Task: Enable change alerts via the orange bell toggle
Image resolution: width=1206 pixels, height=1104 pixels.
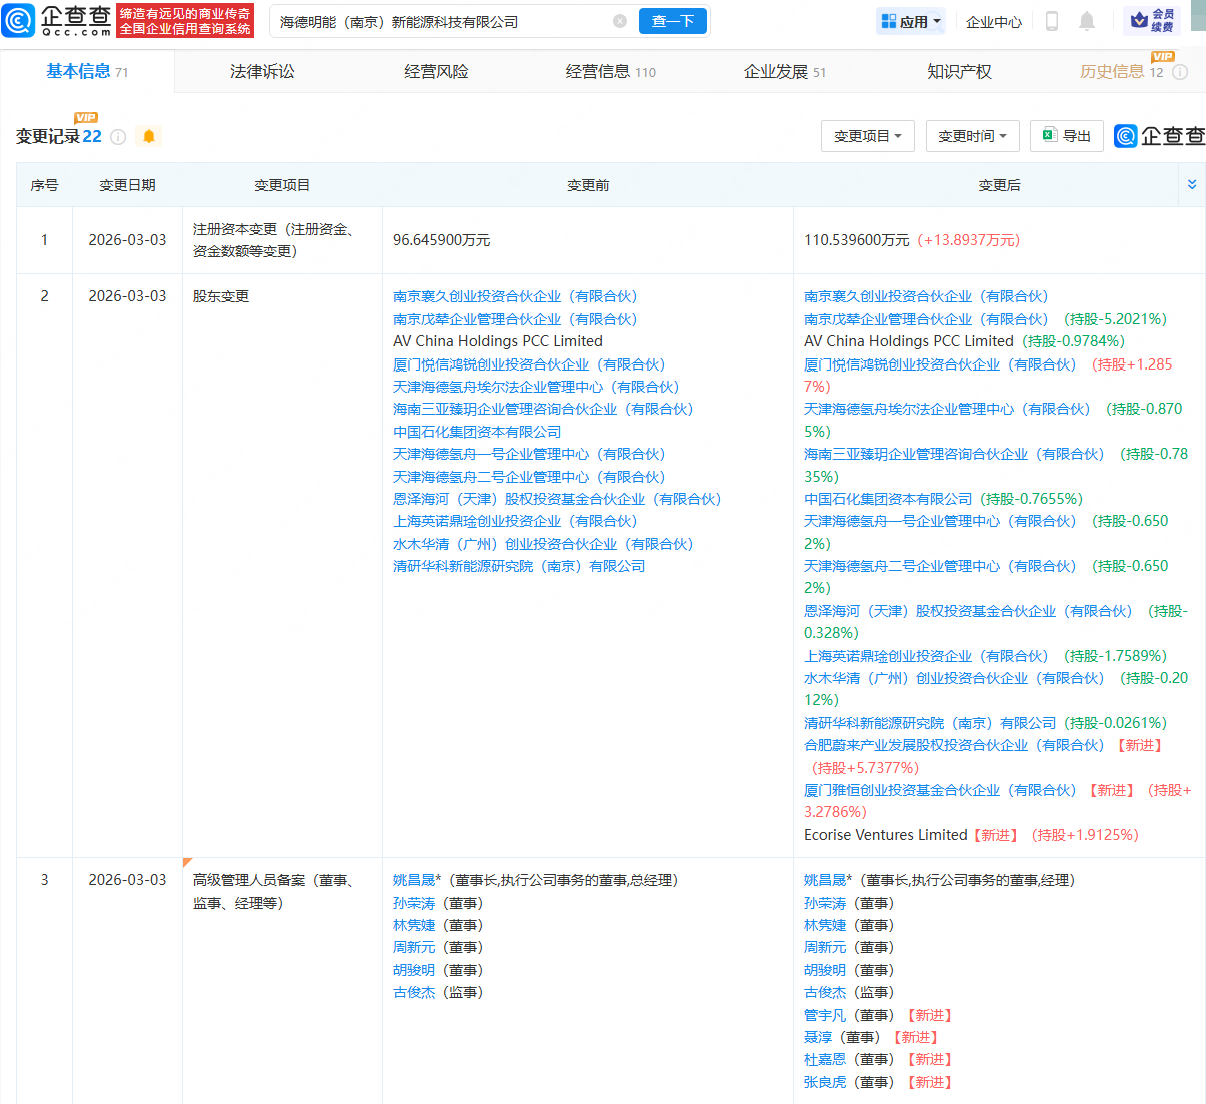Action: (x=148, y=137)
